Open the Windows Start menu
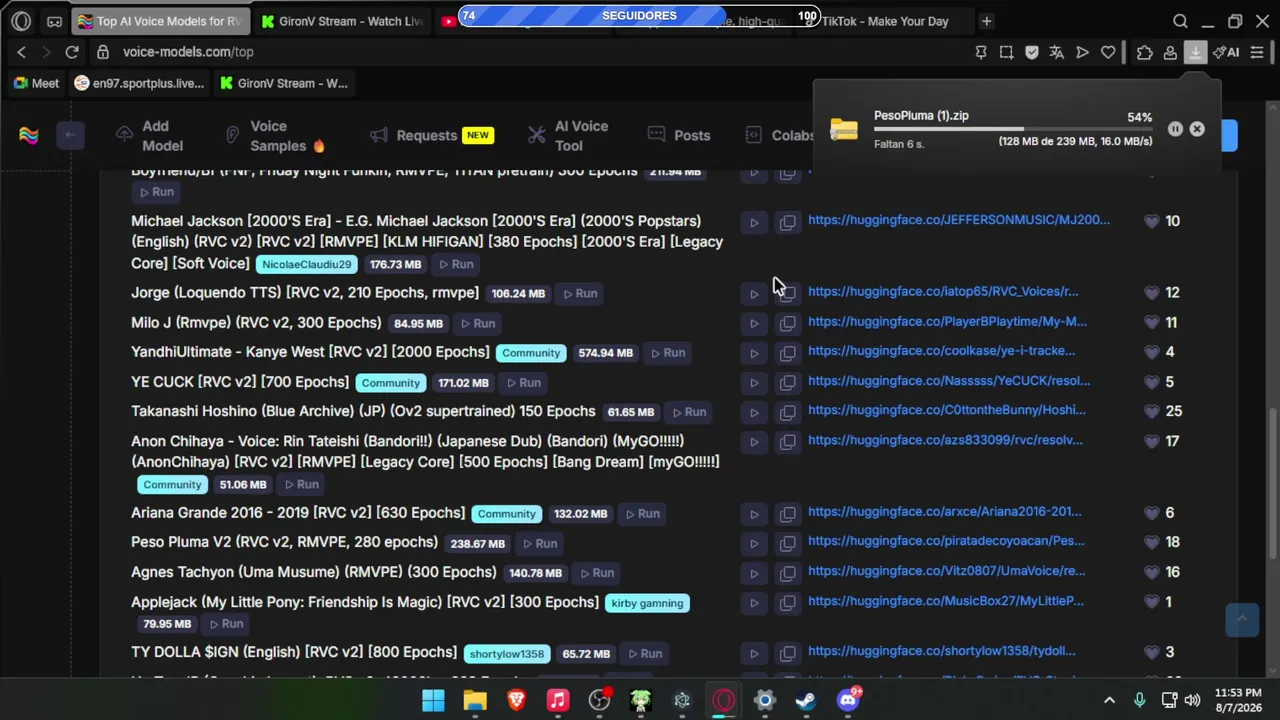 click(433, 700)
